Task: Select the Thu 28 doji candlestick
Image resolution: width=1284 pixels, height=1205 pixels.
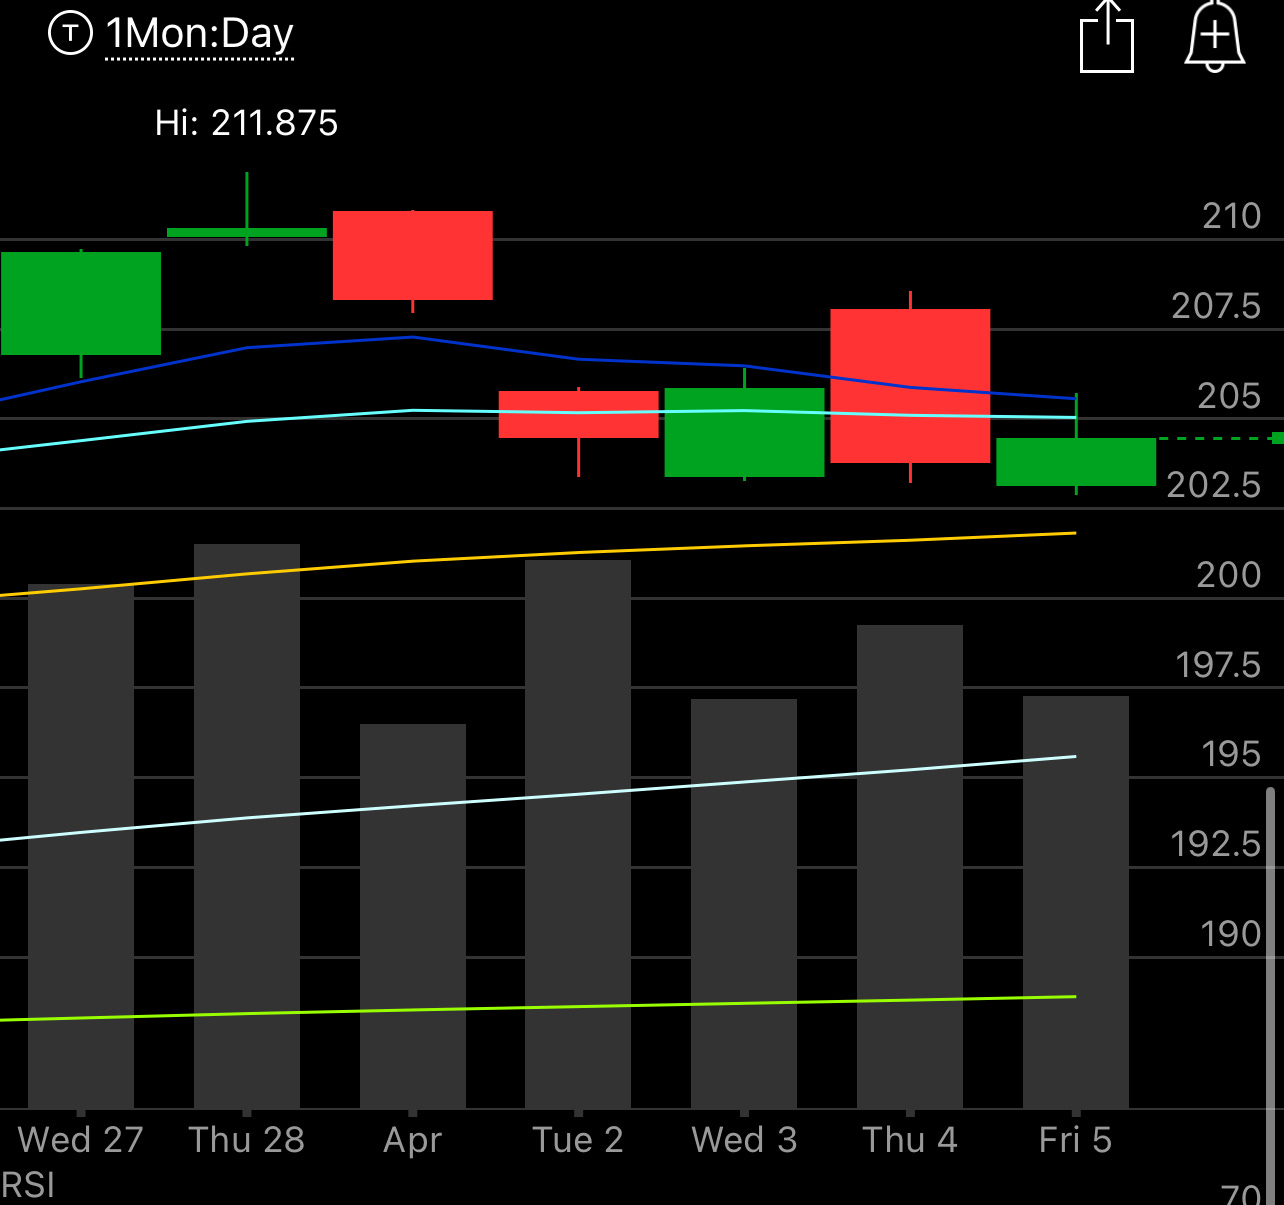Action: [x=247, y=232]
